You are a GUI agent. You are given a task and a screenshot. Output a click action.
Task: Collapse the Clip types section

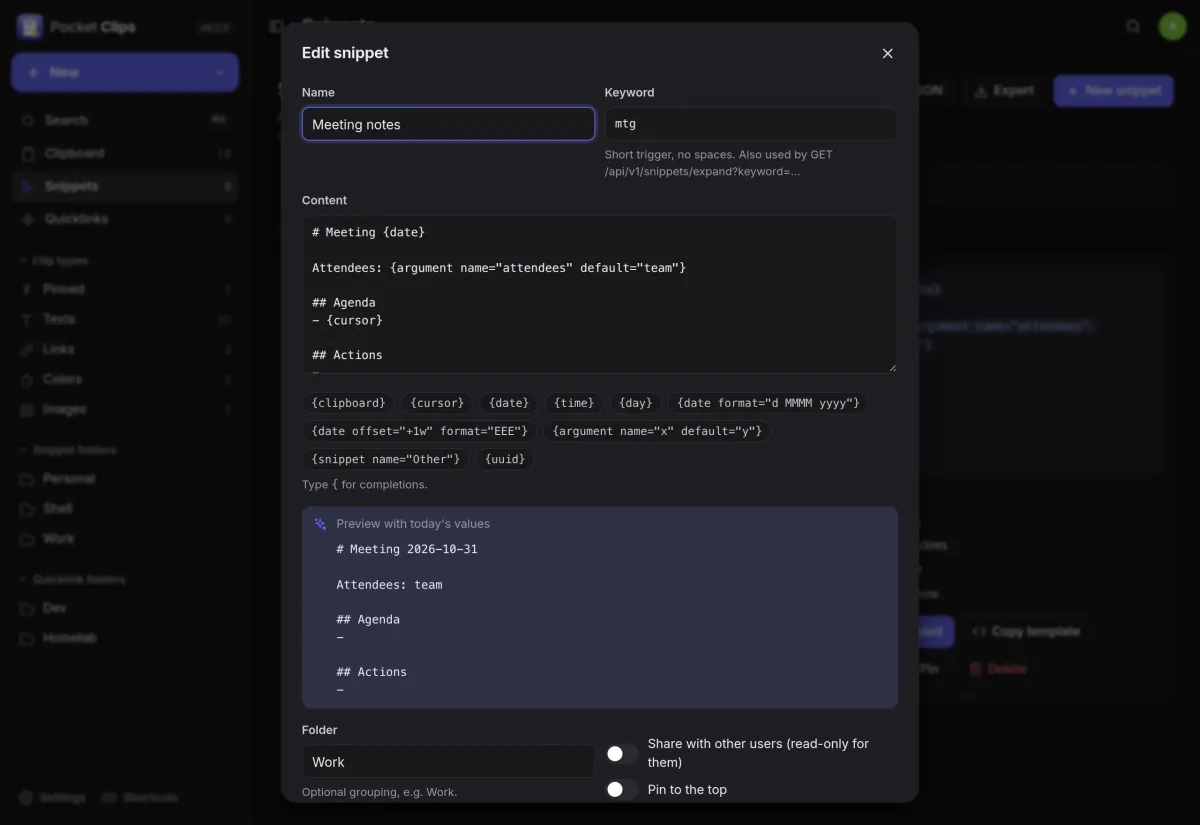54,261
